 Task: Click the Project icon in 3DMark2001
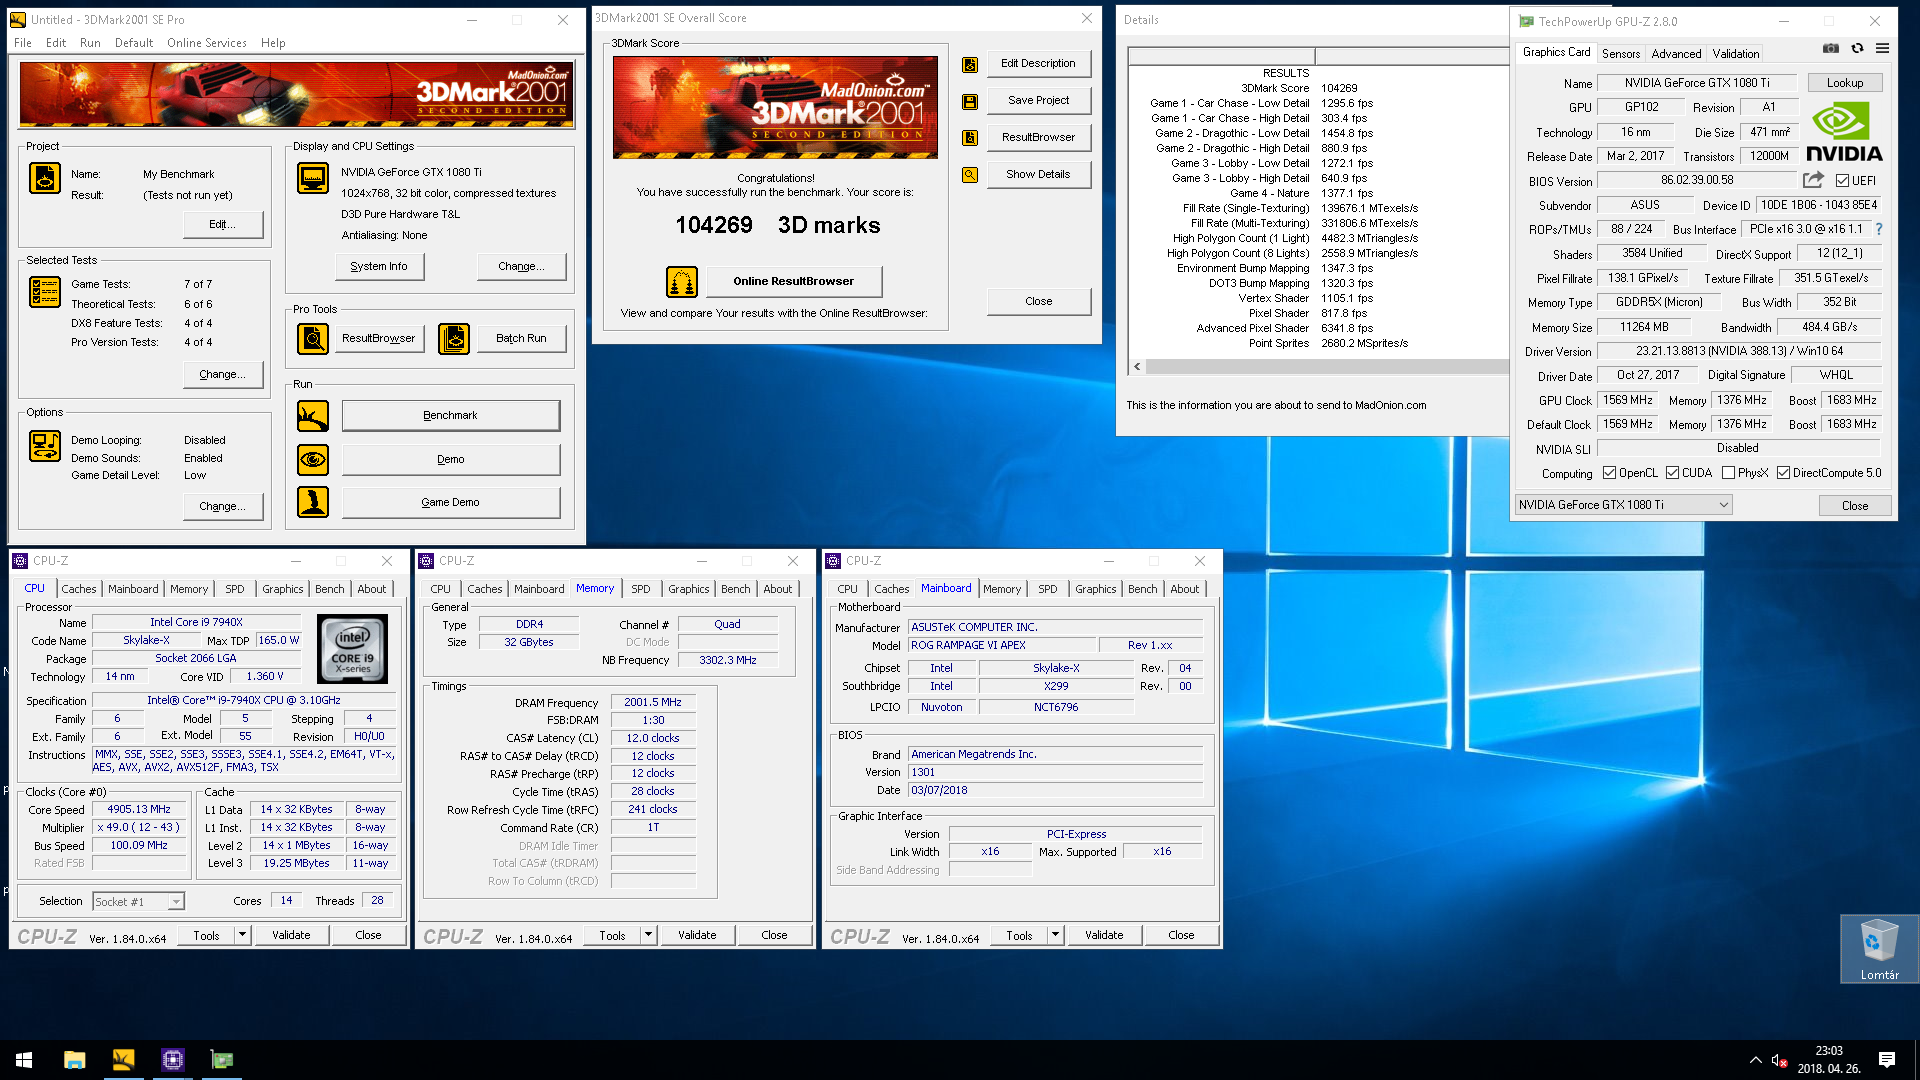coord(45,179)
